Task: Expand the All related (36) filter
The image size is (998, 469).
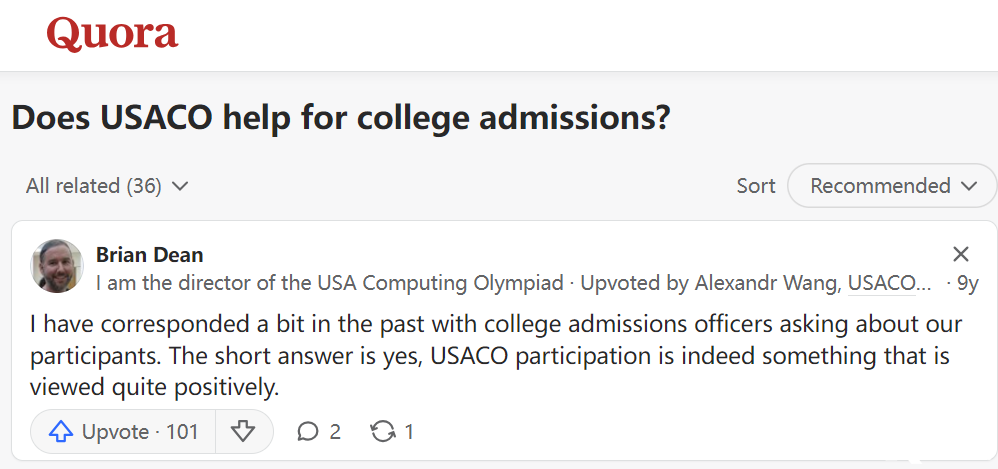Action: (x=107, y=186)
